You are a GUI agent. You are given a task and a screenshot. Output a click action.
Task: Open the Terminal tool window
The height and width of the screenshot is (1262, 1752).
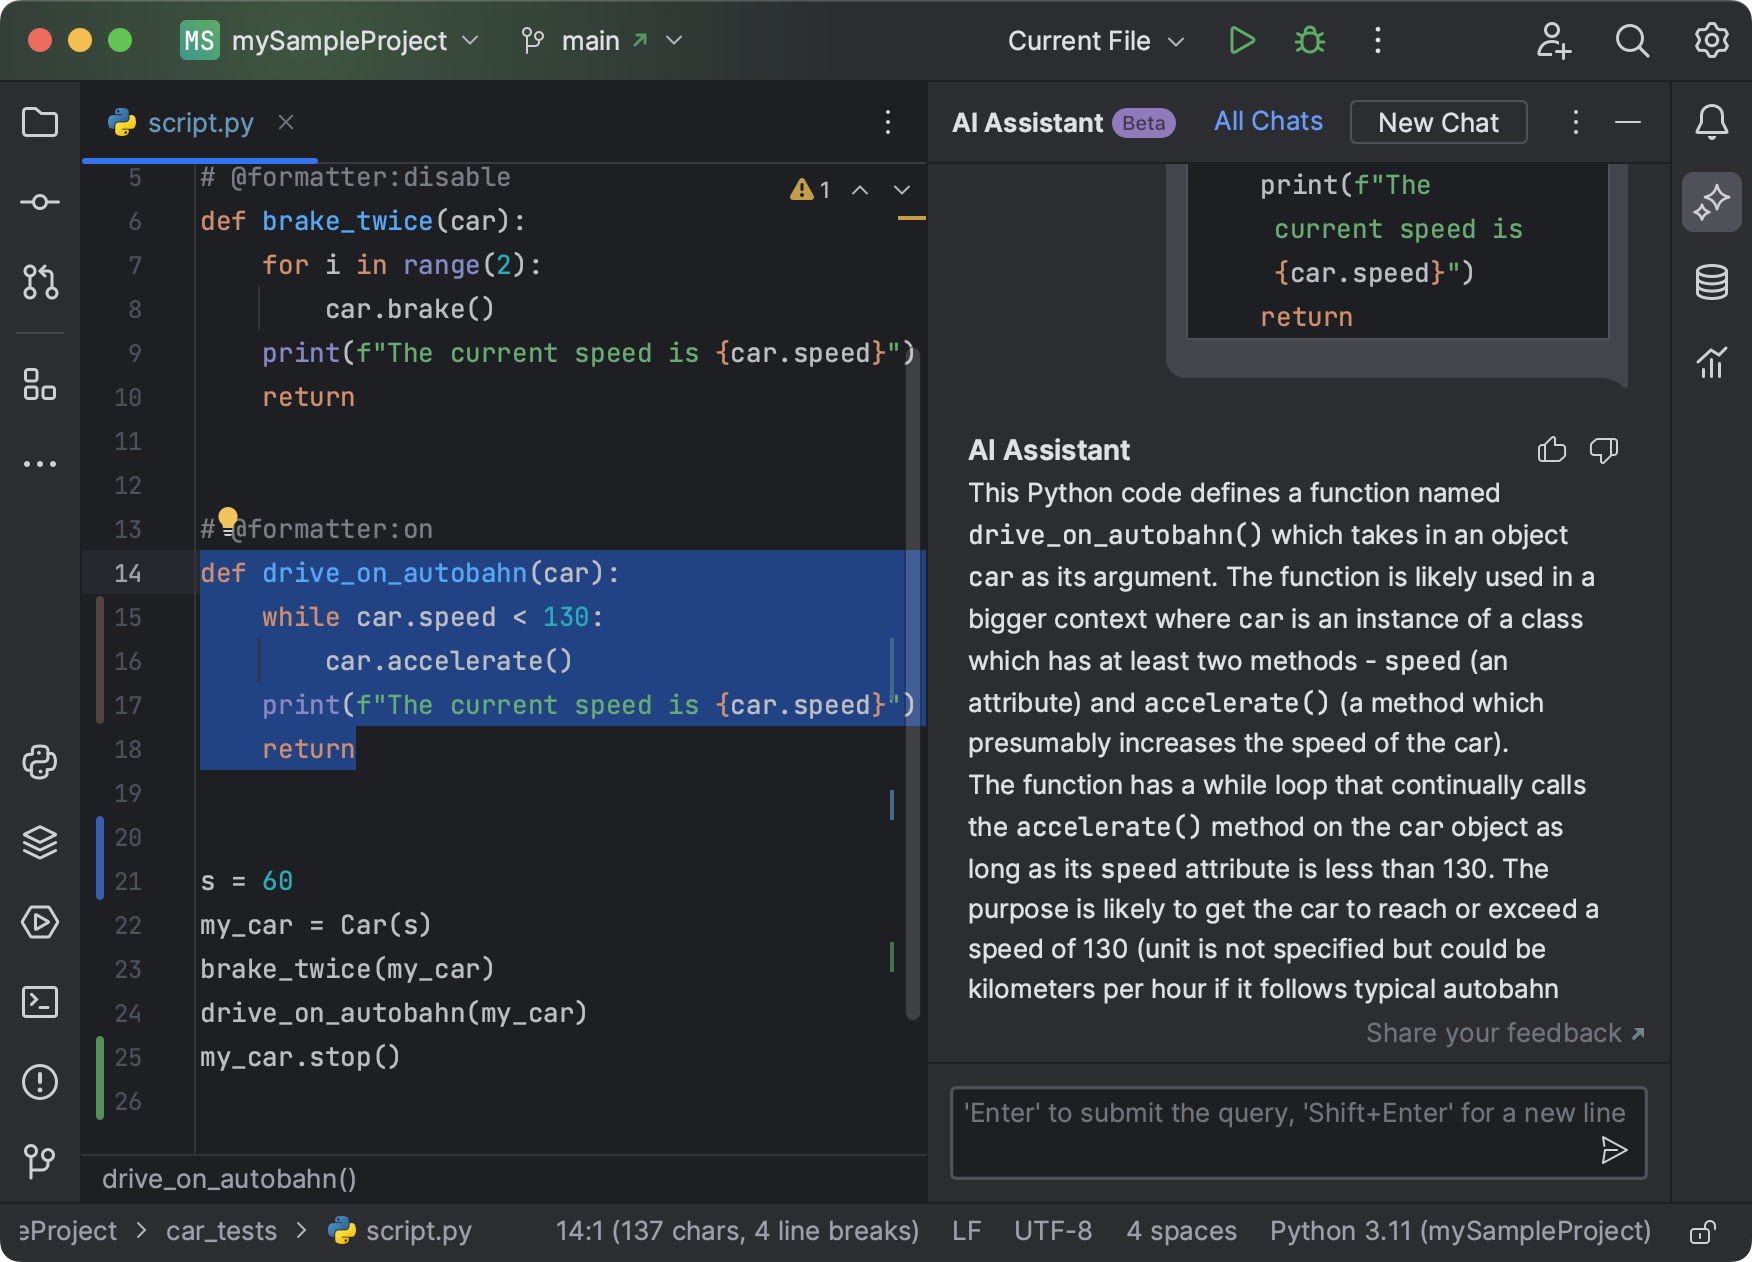40,1002
